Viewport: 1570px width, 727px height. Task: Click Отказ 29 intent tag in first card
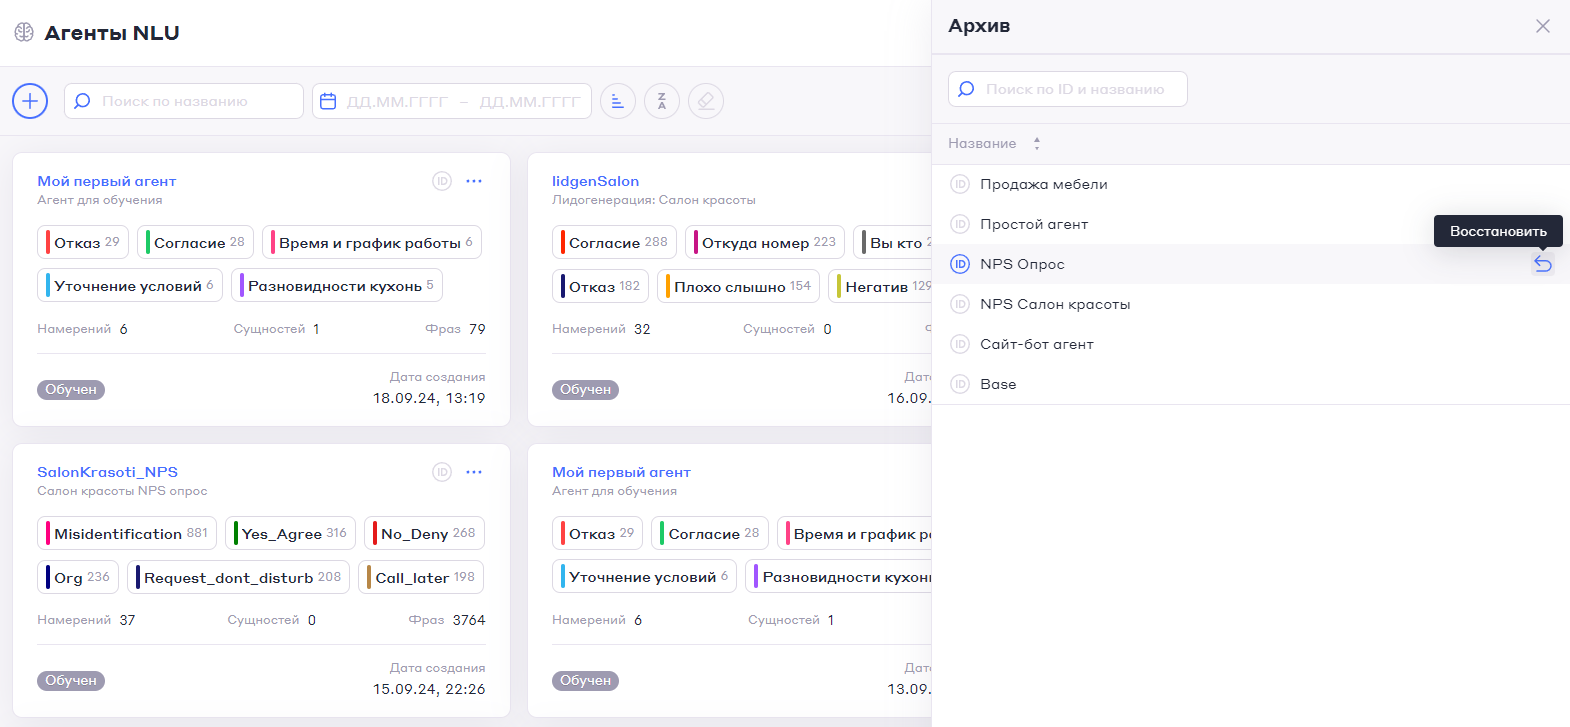(x=83, y=242)
